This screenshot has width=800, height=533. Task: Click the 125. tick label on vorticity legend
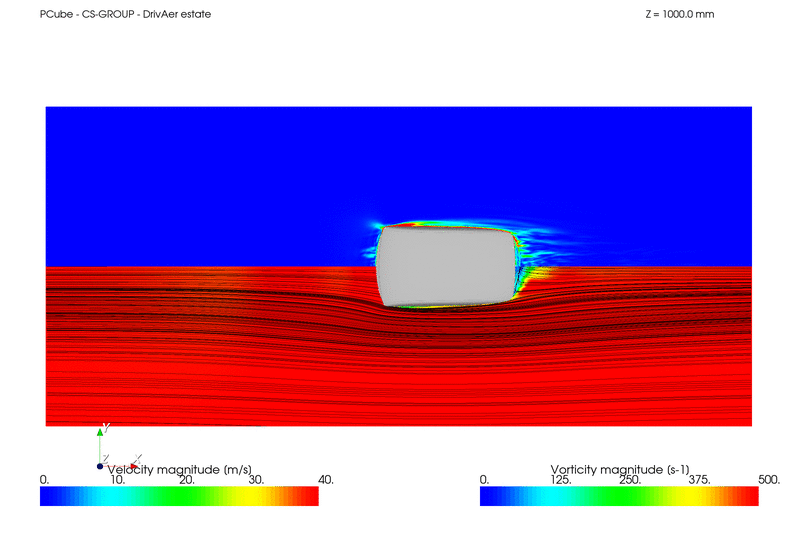[560, 480]
